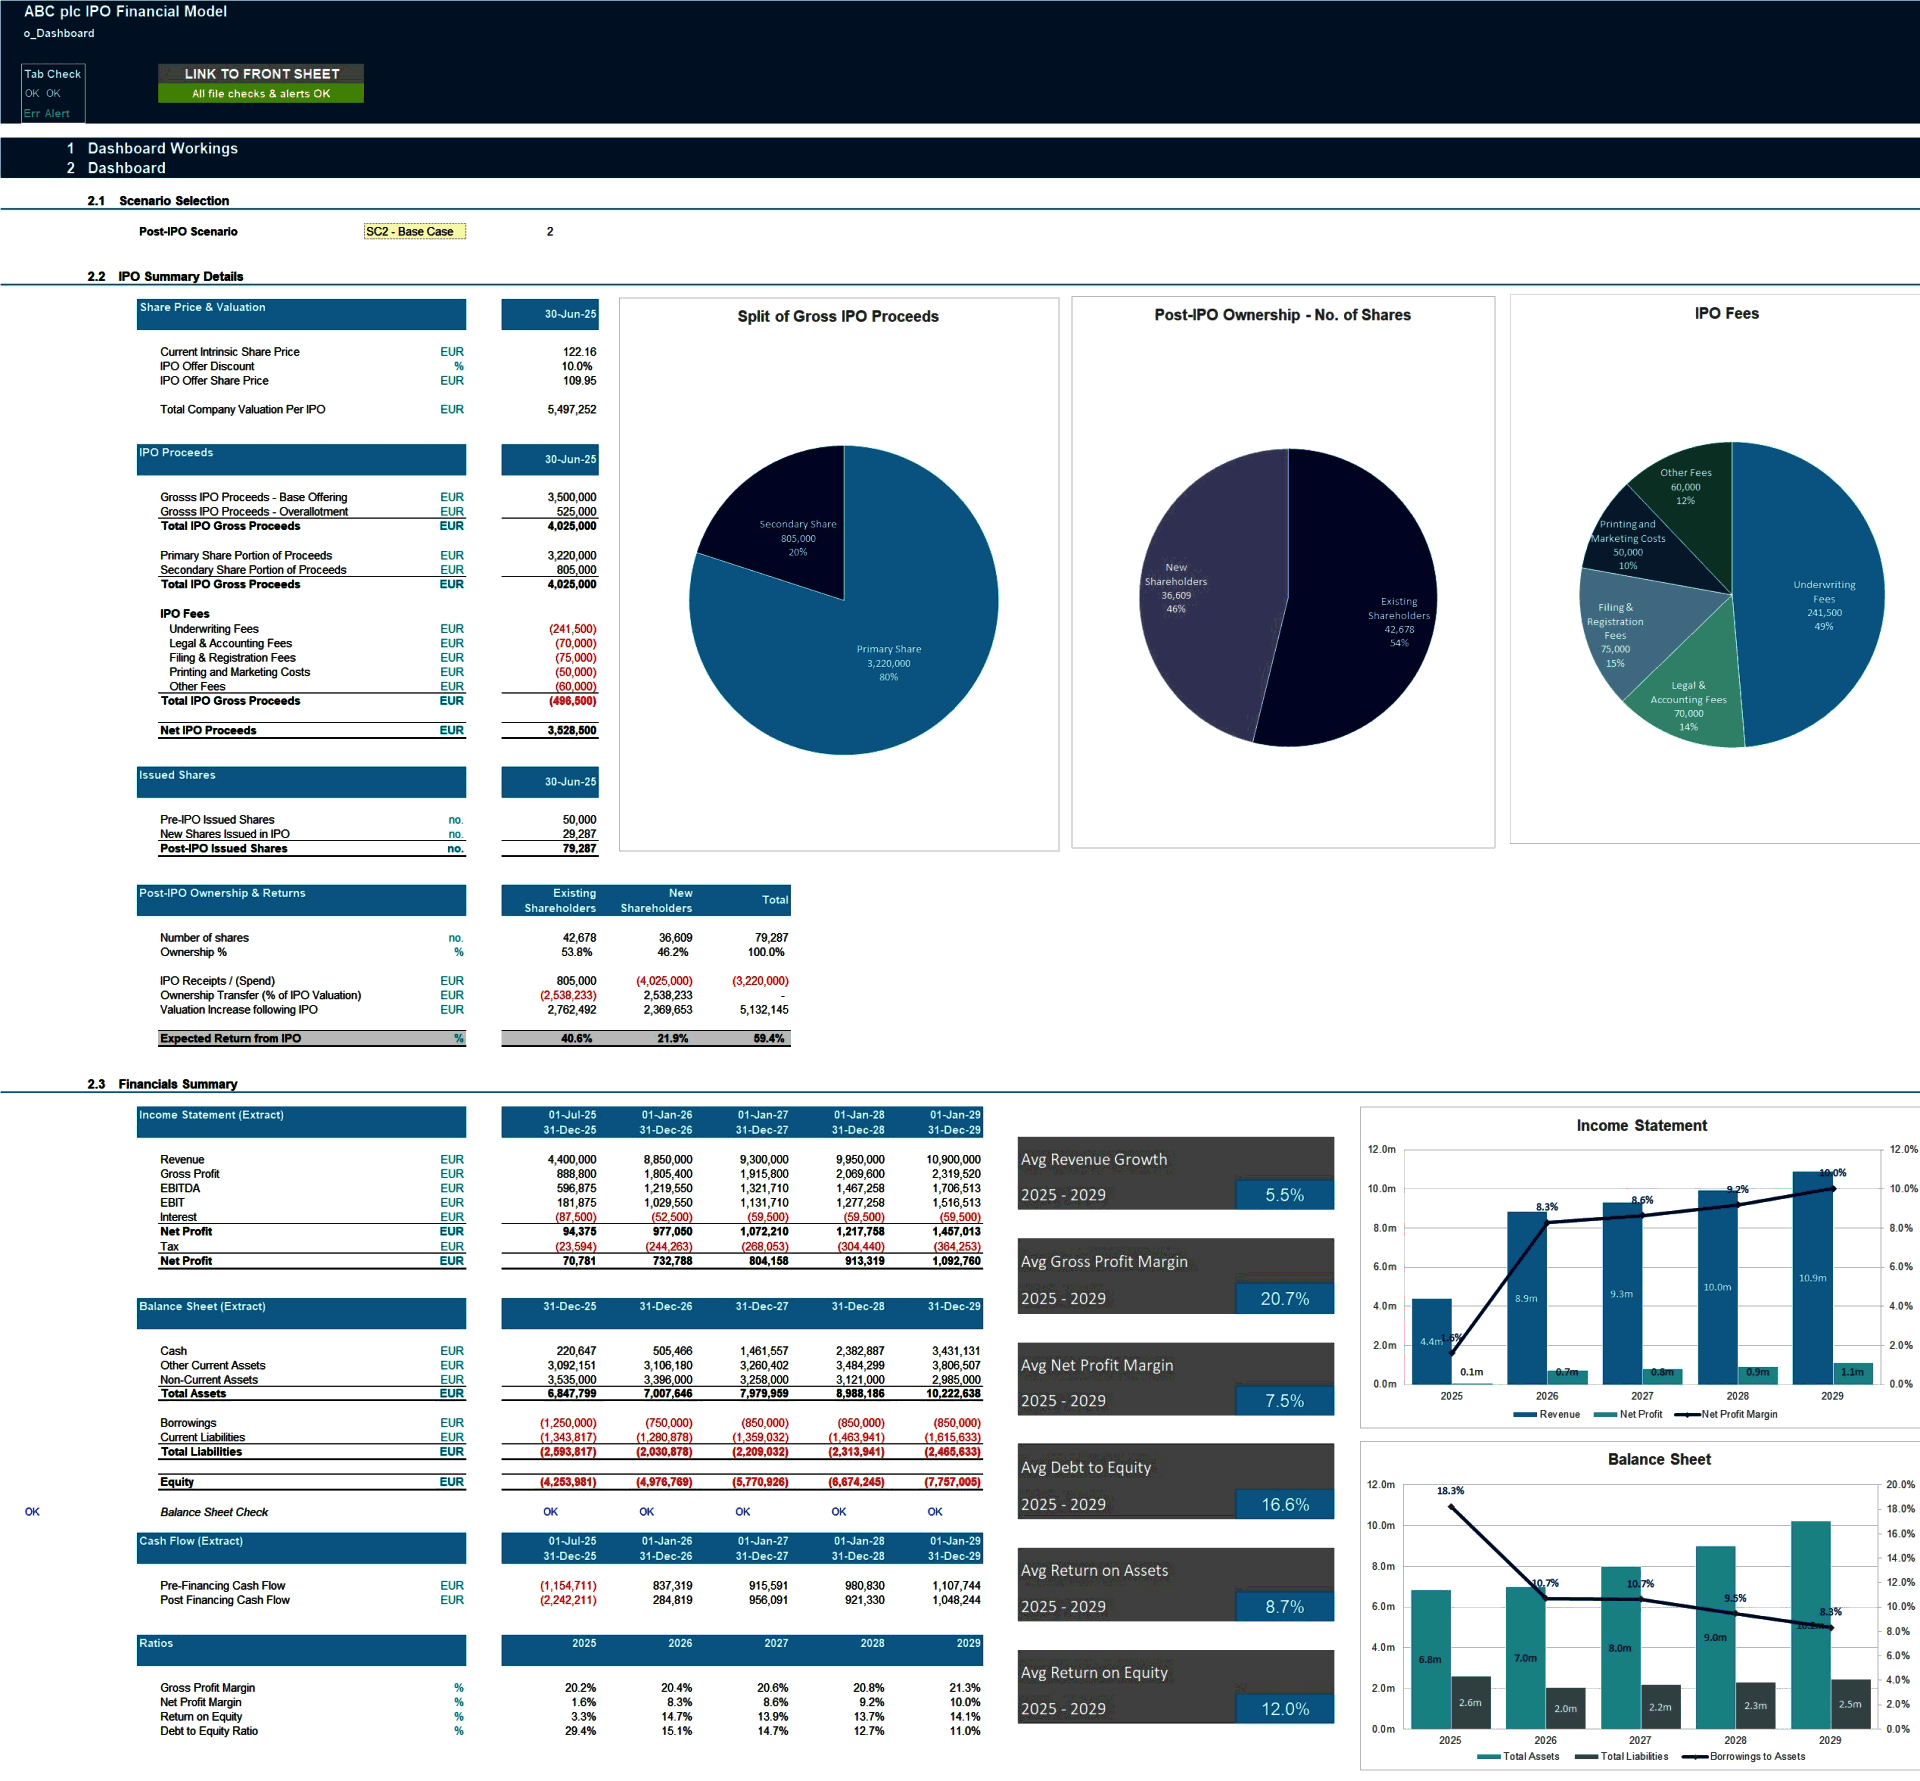Viewport: 1920px width, 1781px height.
Task: Click the Balance Sheet (Extract) header
Action: (x=301, y=1313)
